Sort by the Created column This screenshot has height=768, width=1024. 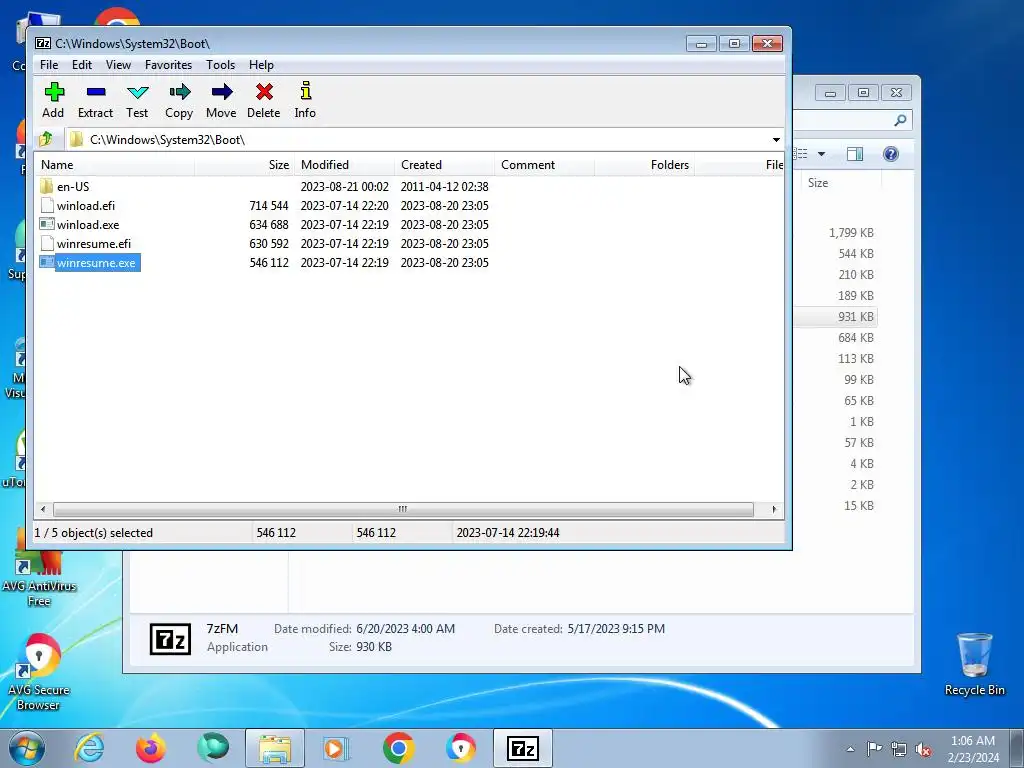445,165
